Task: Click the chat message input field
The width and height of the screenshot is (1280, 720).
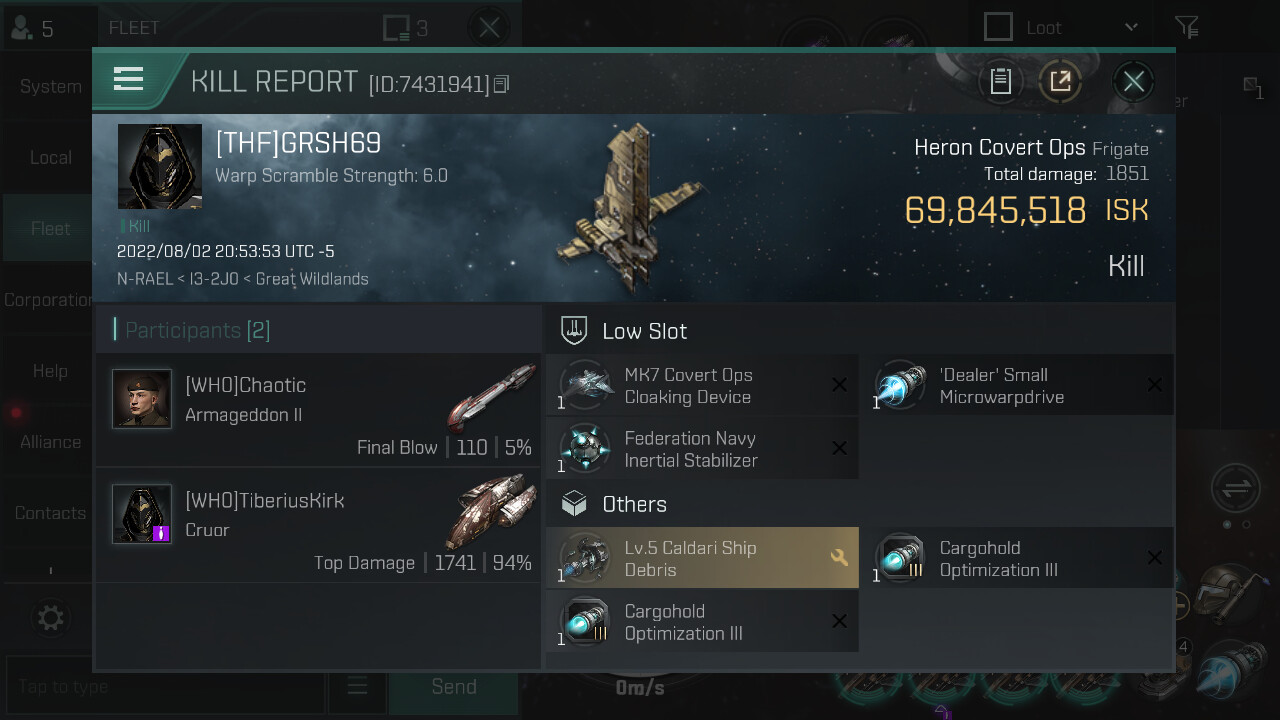Action: [166, 686]
